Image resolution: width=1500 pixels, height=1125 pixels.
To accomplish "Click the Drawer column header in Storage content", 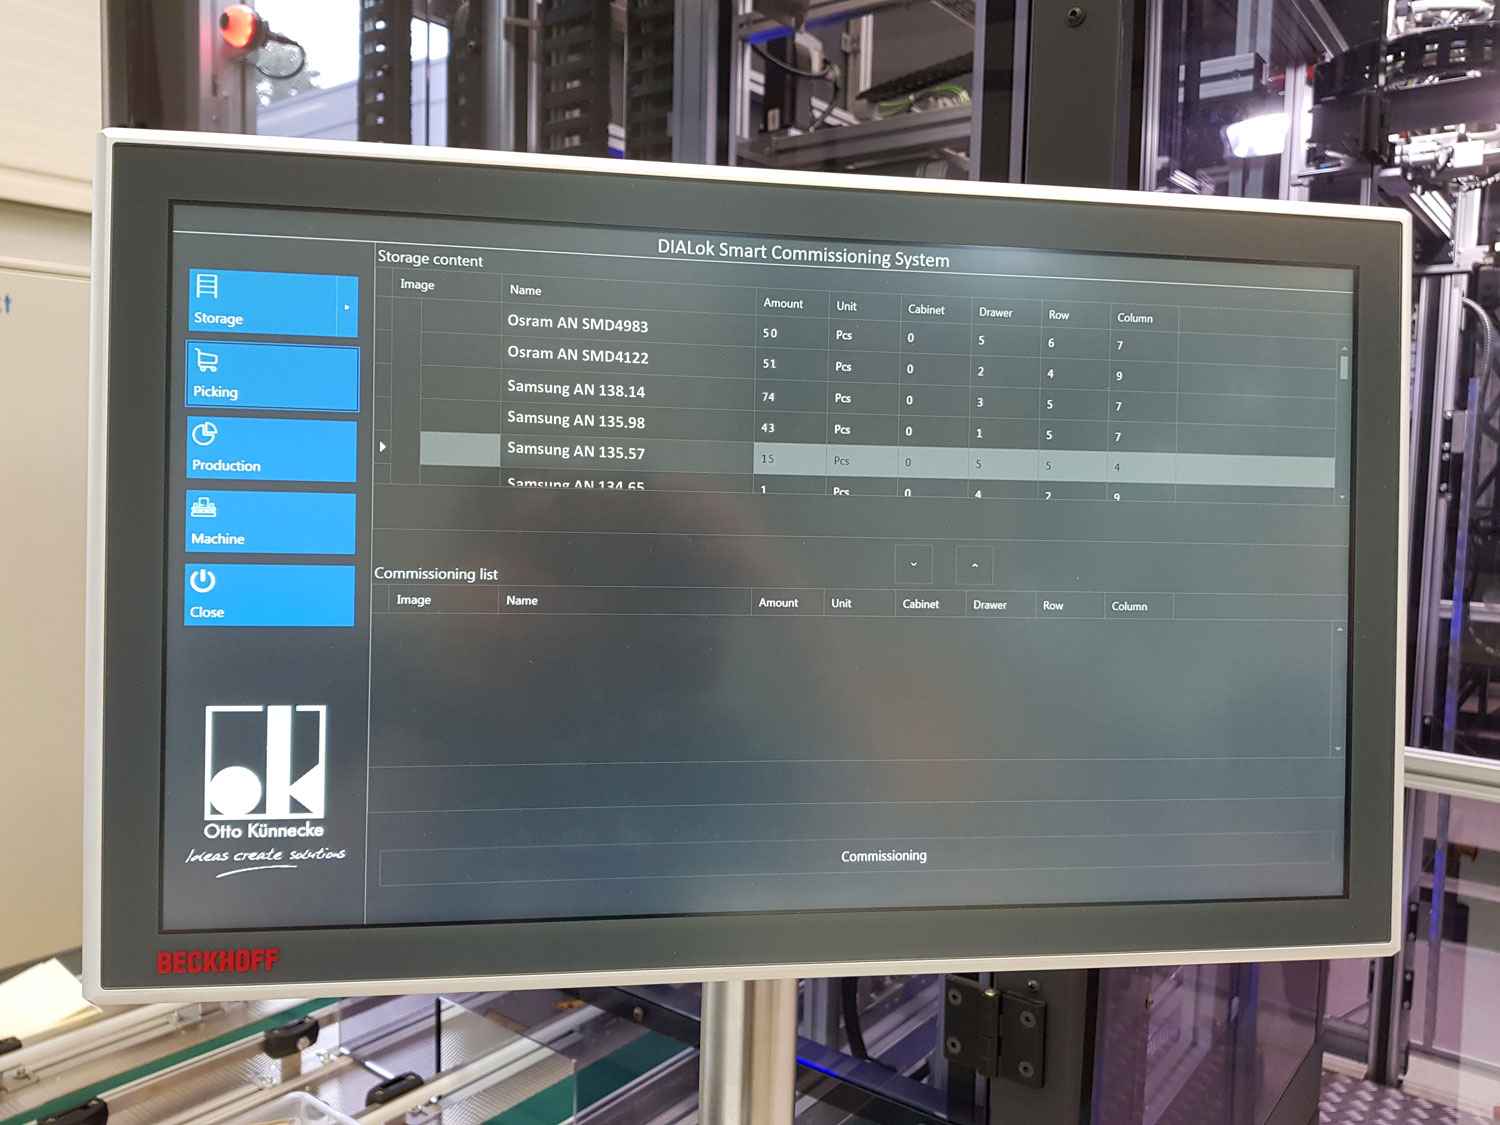I will click(x=995, y=312).
